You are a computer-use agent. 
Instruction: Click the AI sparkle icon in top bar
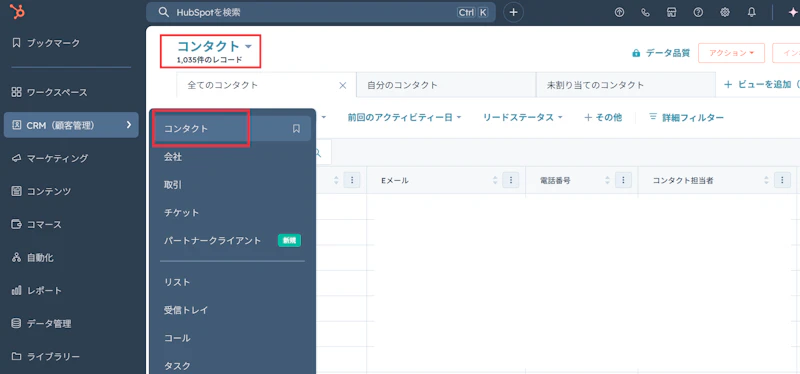793,13
